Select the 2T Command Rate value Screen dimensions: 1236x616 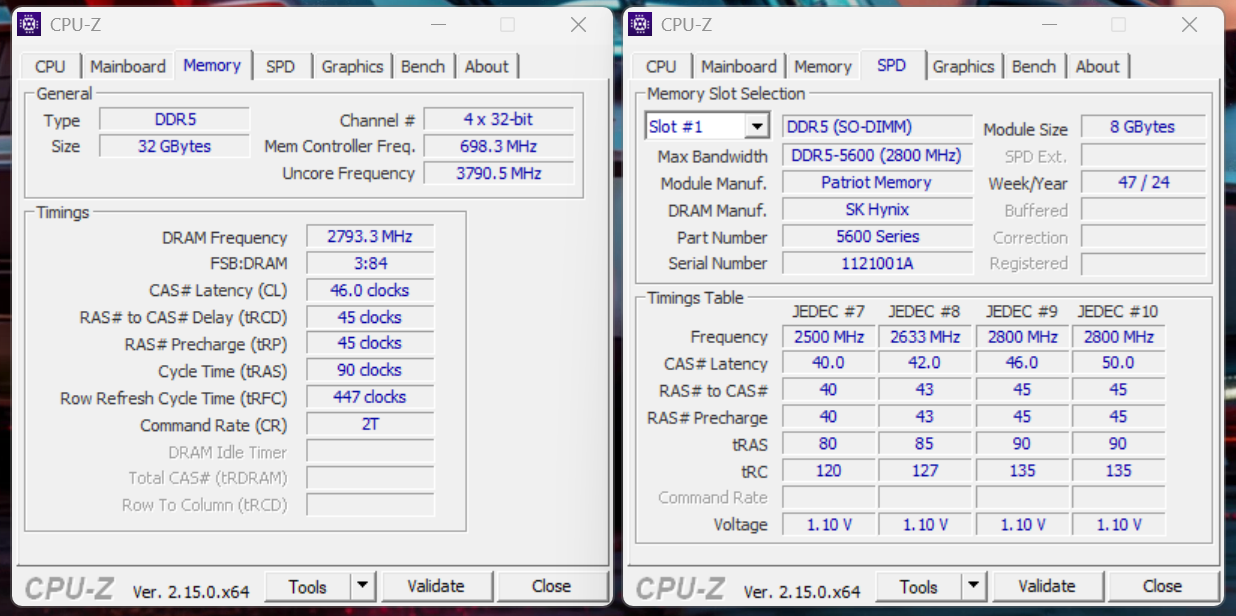[x=370, y=424]
